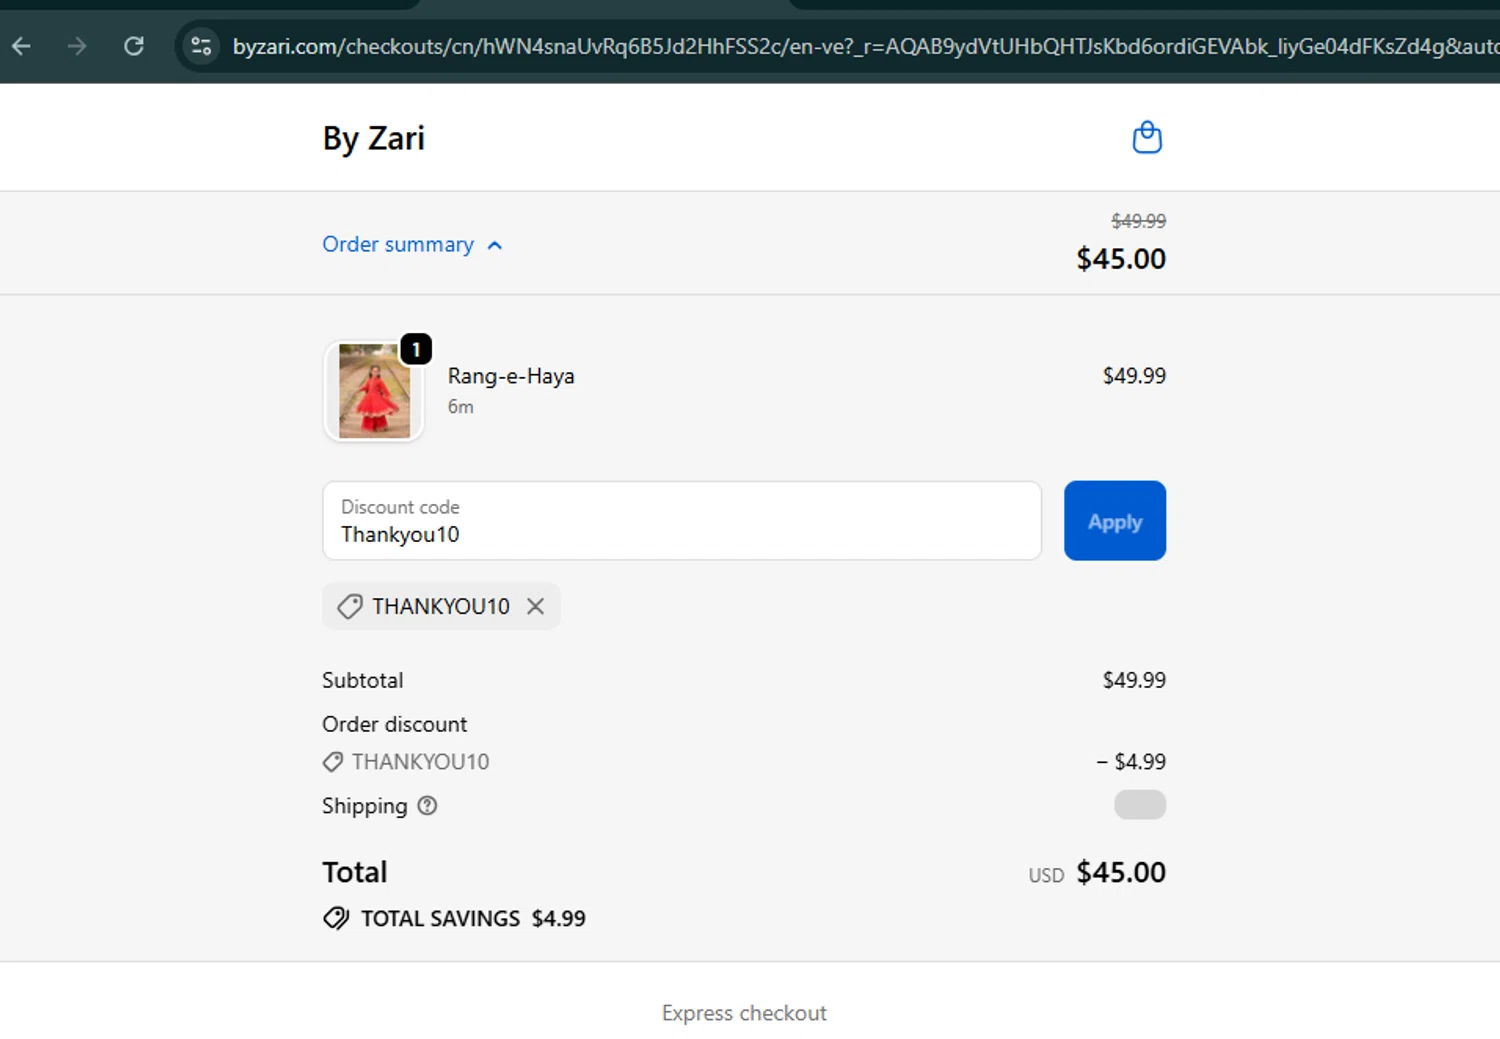Click the TOTAL SAVINGS $4.99 text

pyautogui.click(x=473, y=918)
